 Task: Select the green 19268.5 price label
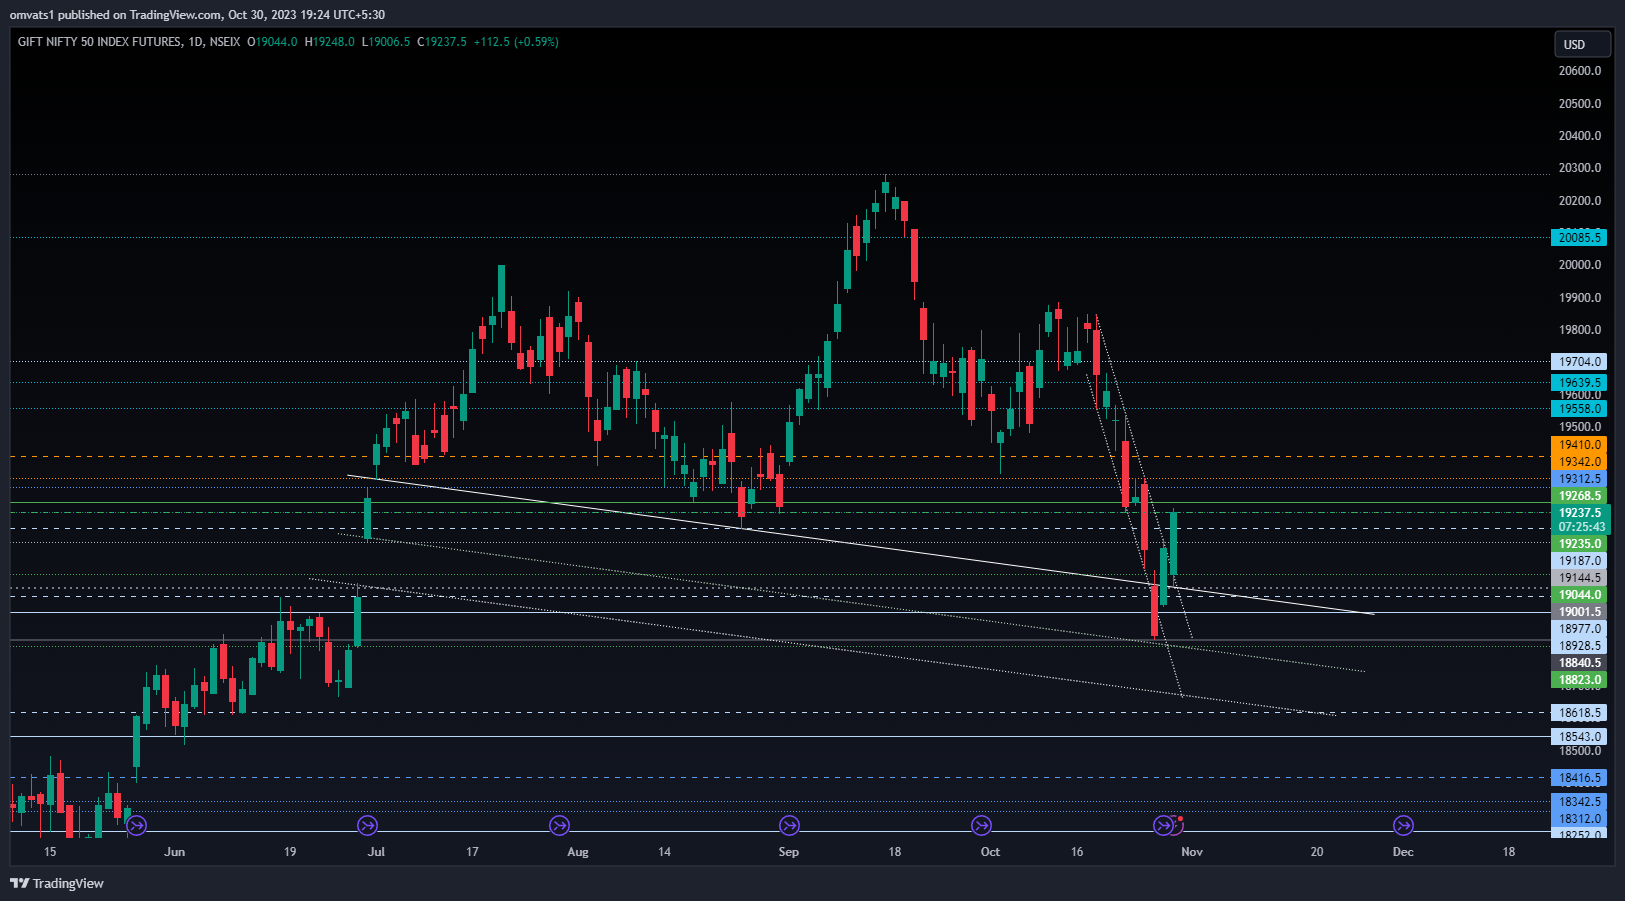[1579, 496]
